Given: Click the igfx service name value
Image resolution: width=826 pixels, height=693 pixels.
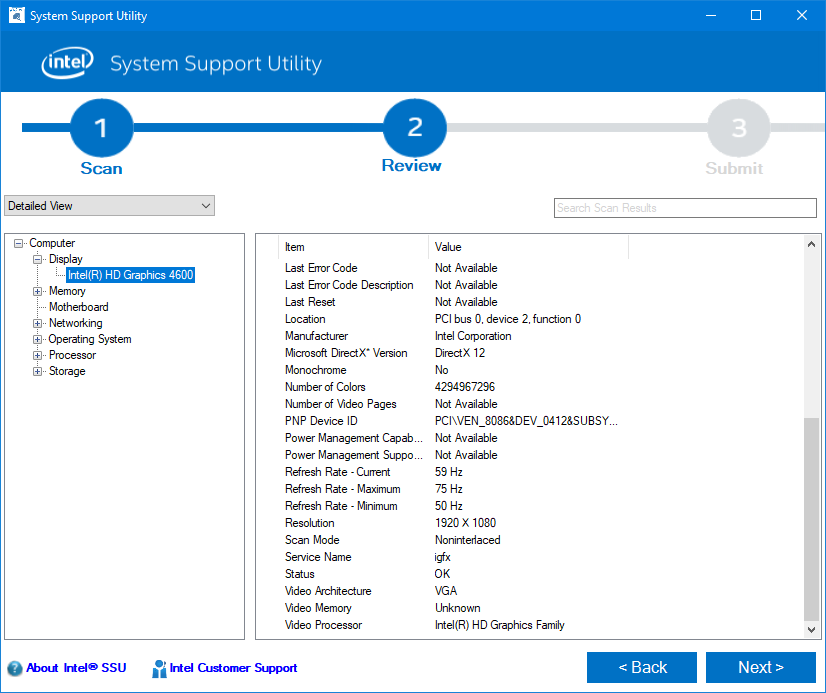Looking at the screenshot, I should point(442,557).
